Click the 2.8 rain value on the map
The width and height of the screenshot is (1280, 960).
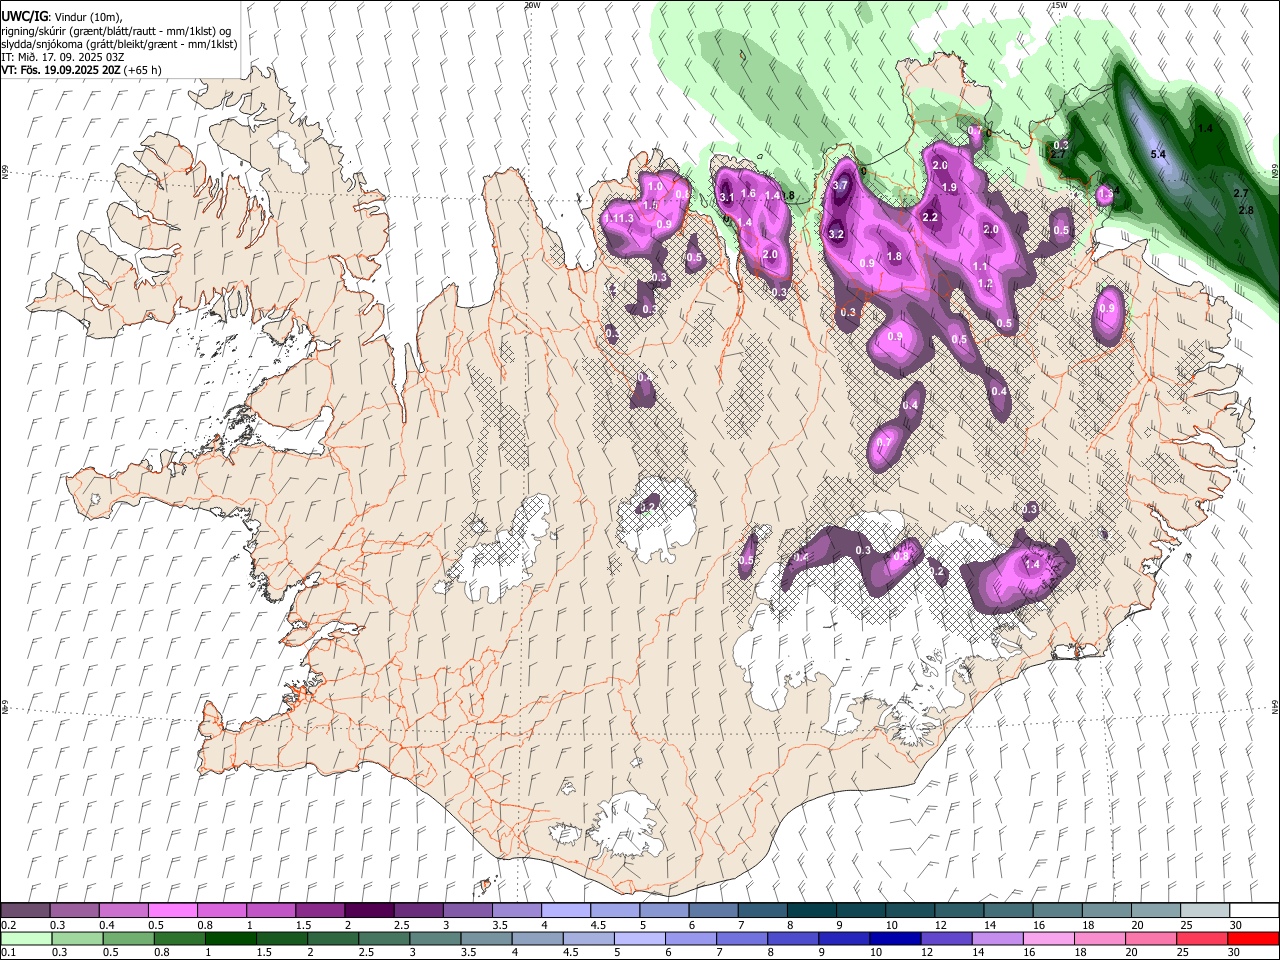click(x=1246, y=210)
